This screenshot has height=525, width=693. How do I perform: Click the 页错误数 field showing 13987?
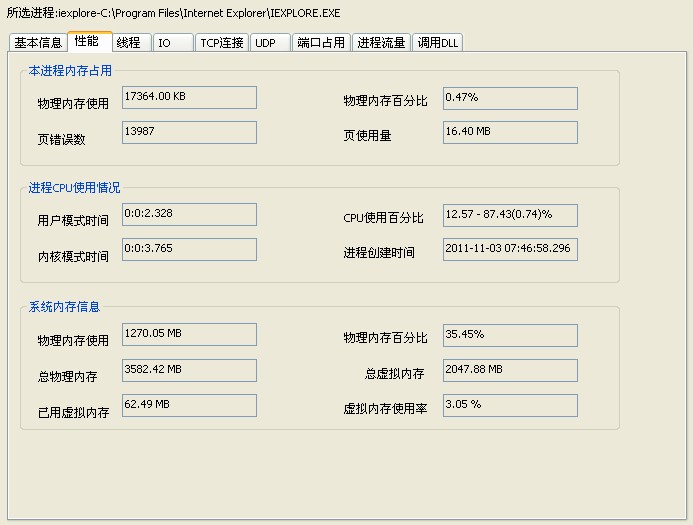point(189,132)
